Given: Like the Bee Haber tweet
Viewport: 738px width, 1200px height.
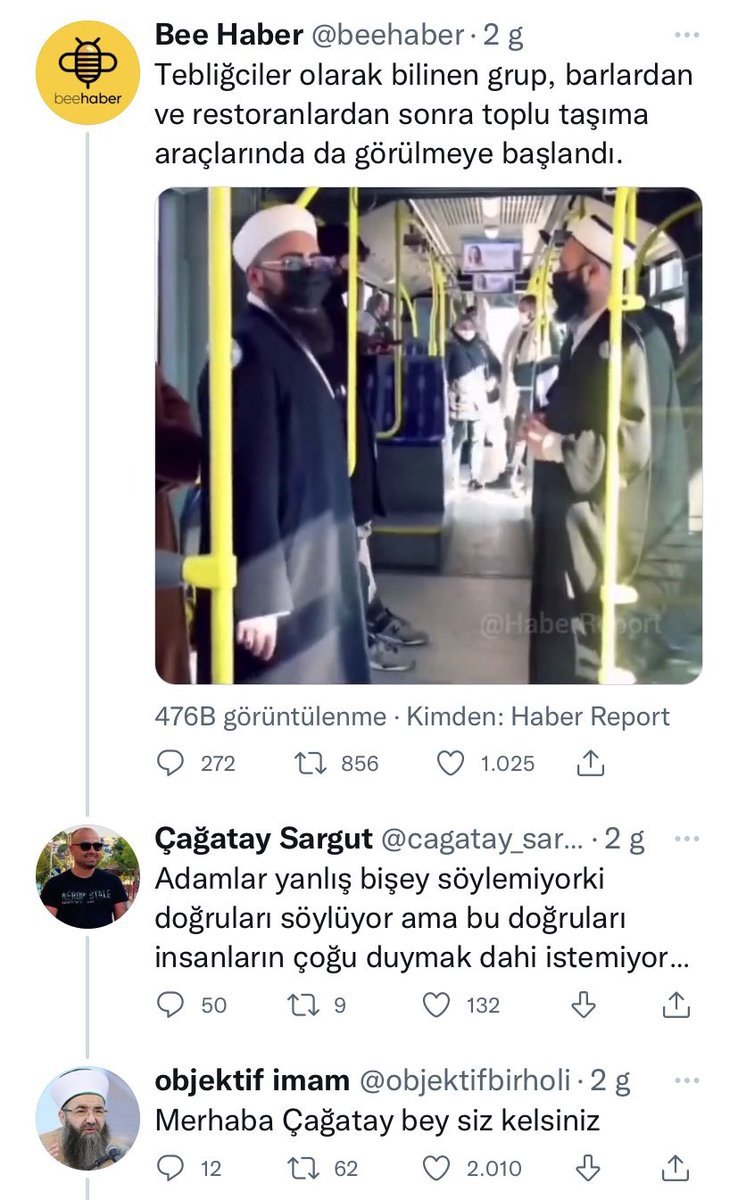Looking at the screenshot, I should click(452, 764).
